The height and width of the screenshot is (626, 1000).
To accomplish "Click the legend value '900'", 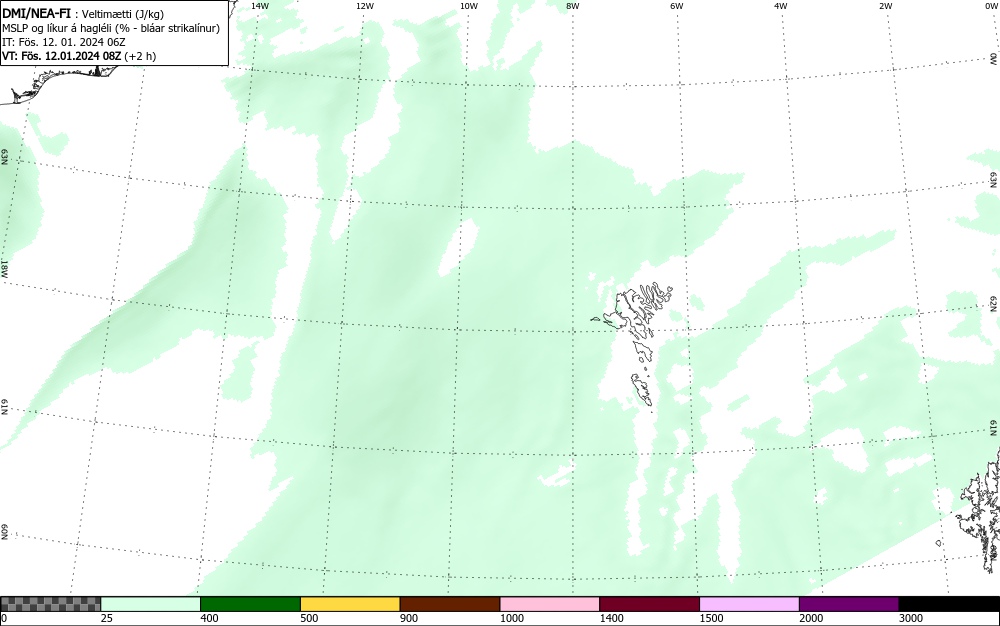I will (x=409, y=618).
